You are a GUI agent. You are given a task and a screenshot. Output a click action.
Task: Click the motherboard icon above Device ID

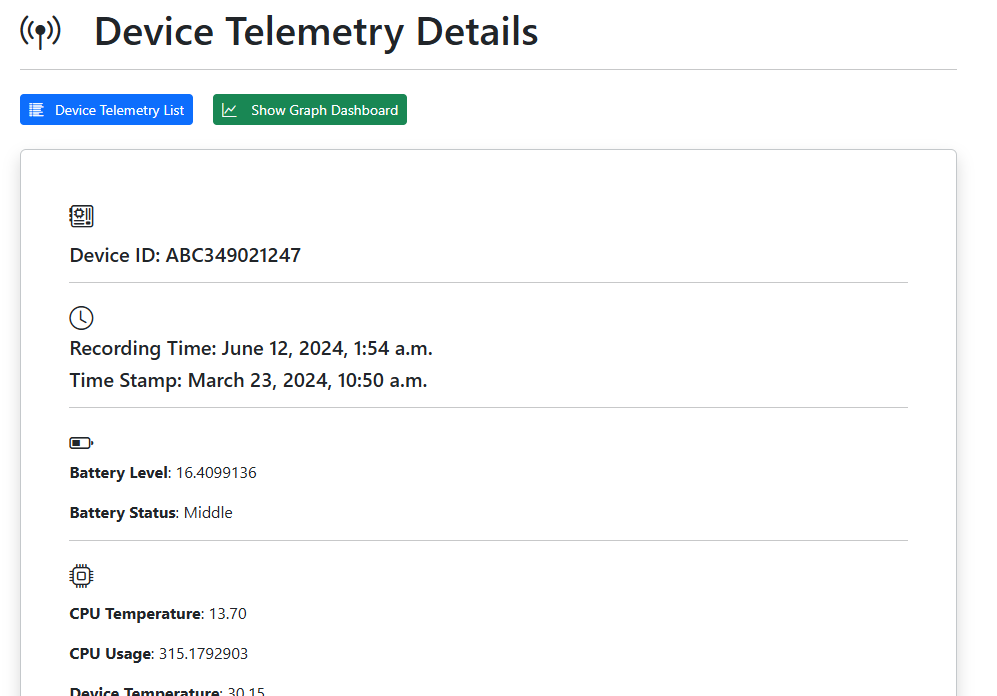tap(81, 216)
